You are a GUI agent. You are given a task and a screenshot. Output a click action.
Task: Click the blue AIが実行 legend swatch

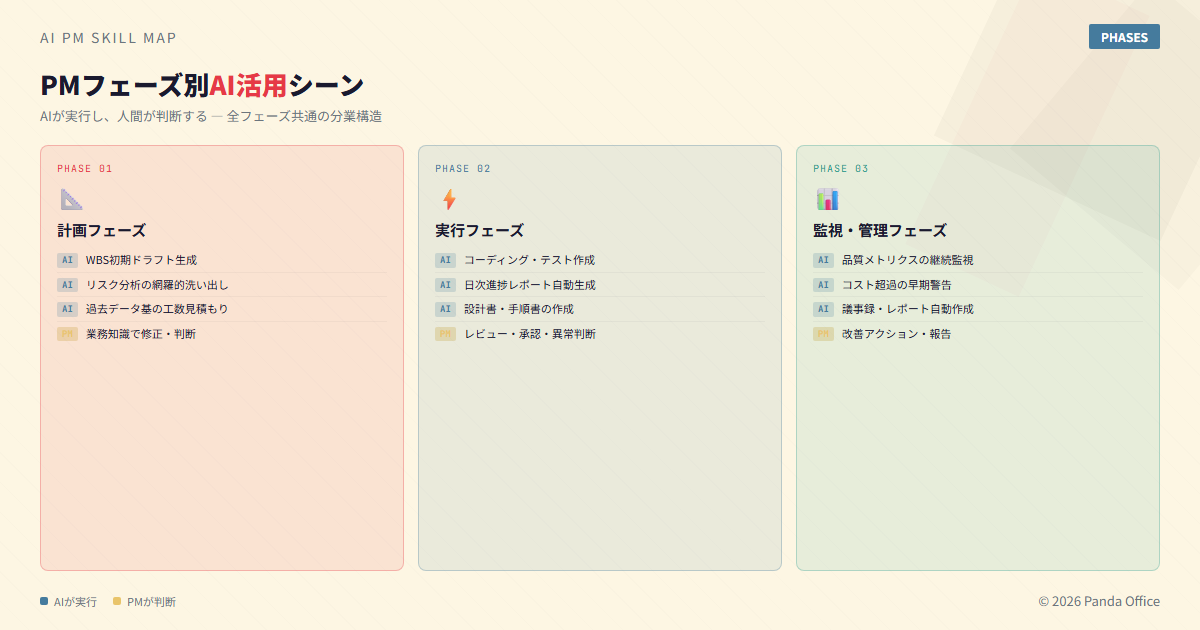pos(44,601)
